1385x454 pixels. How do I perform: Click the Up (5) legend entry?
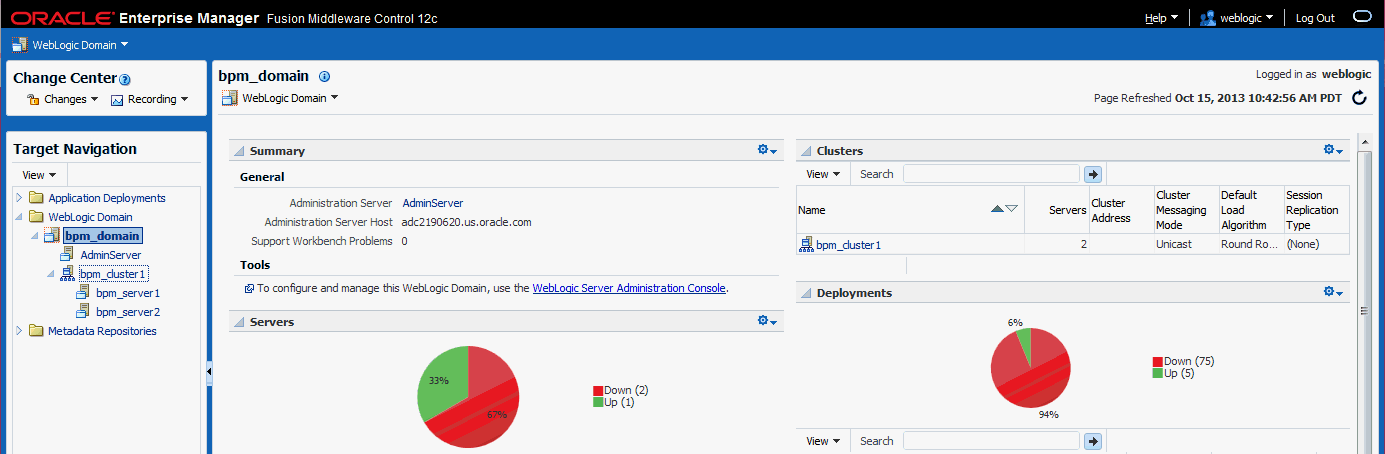click(1174, 373)
